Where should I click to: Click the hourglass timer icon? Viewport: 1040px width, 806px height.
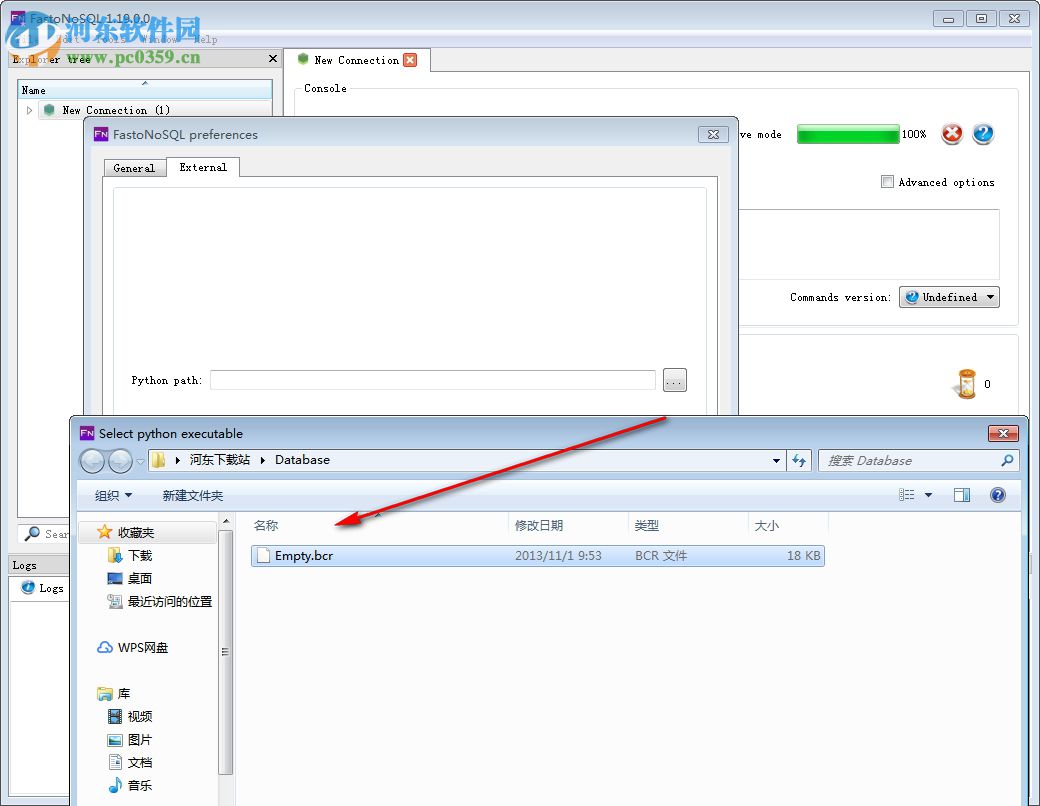967,383
